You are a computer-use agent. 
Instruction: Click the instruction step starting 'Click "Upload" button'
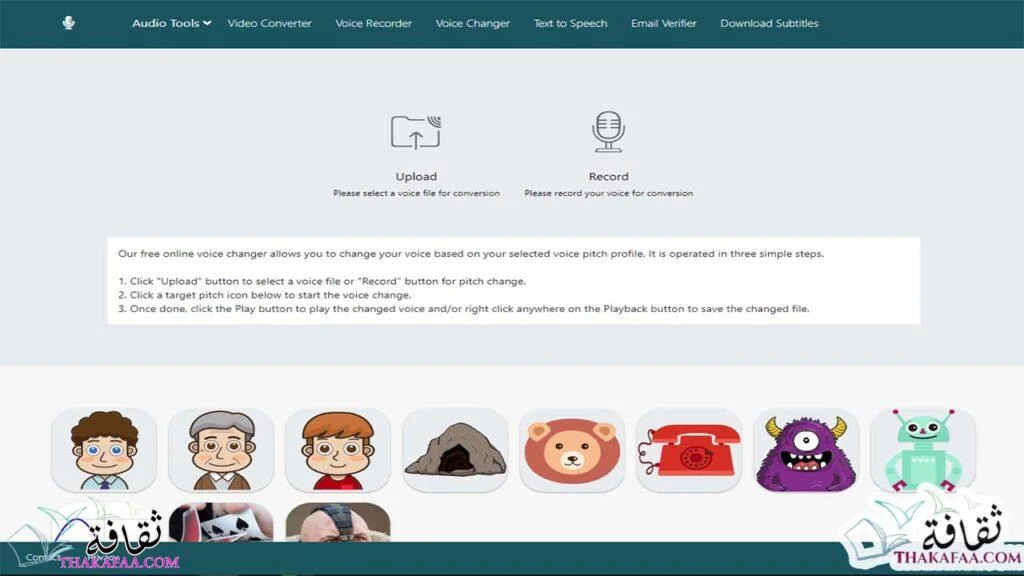322,281
